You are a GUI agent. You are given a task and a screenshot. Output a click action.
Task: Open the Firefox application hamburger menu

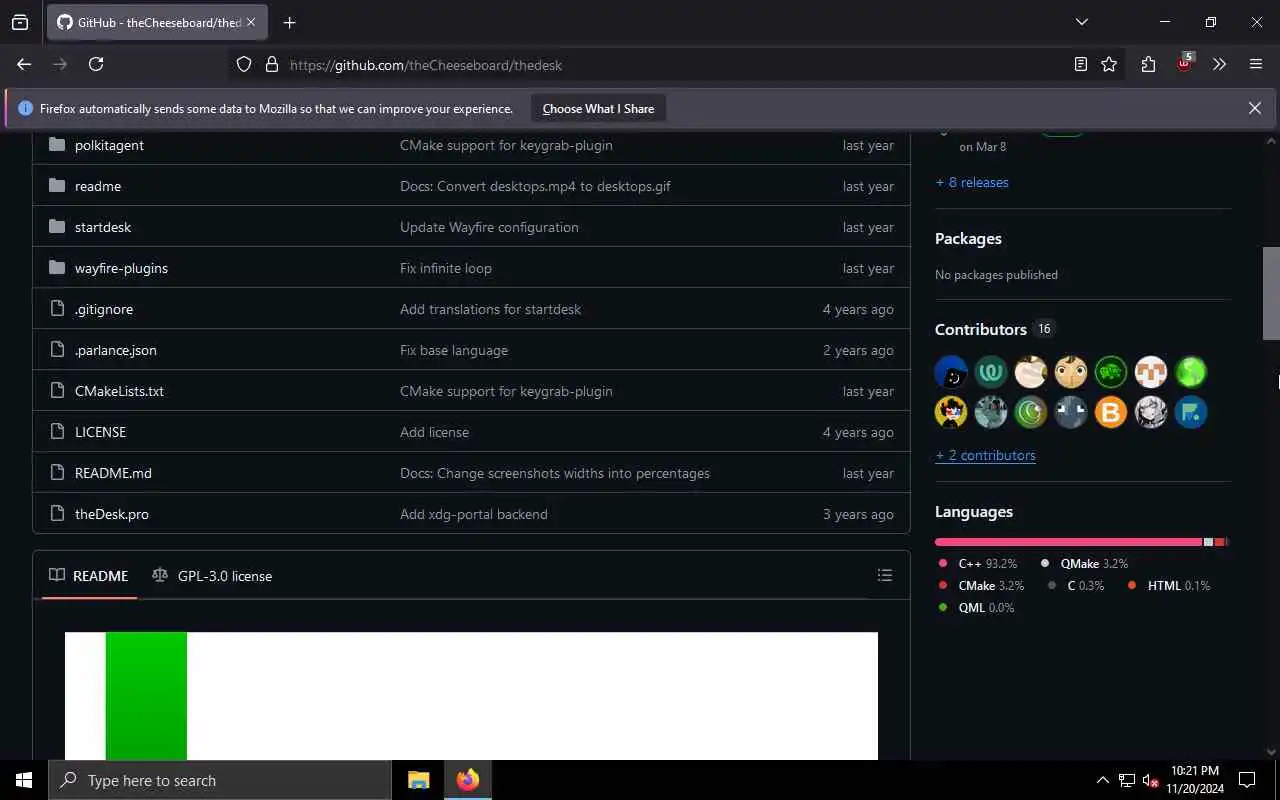pyautogui.click(x=1256, y=64)
